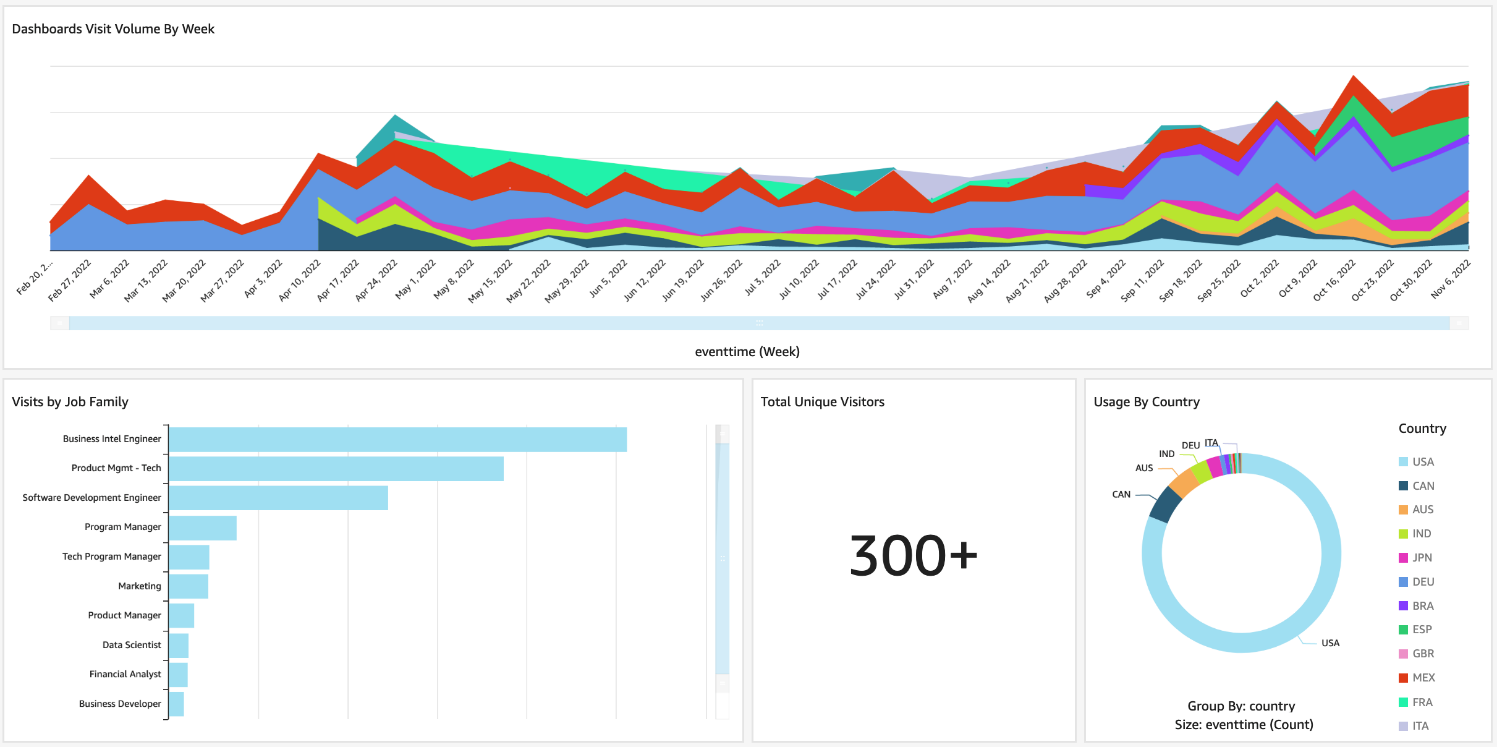The image size is (1497, 747).
Task: Open the Usage By Country panel title
Action: 1146,401
